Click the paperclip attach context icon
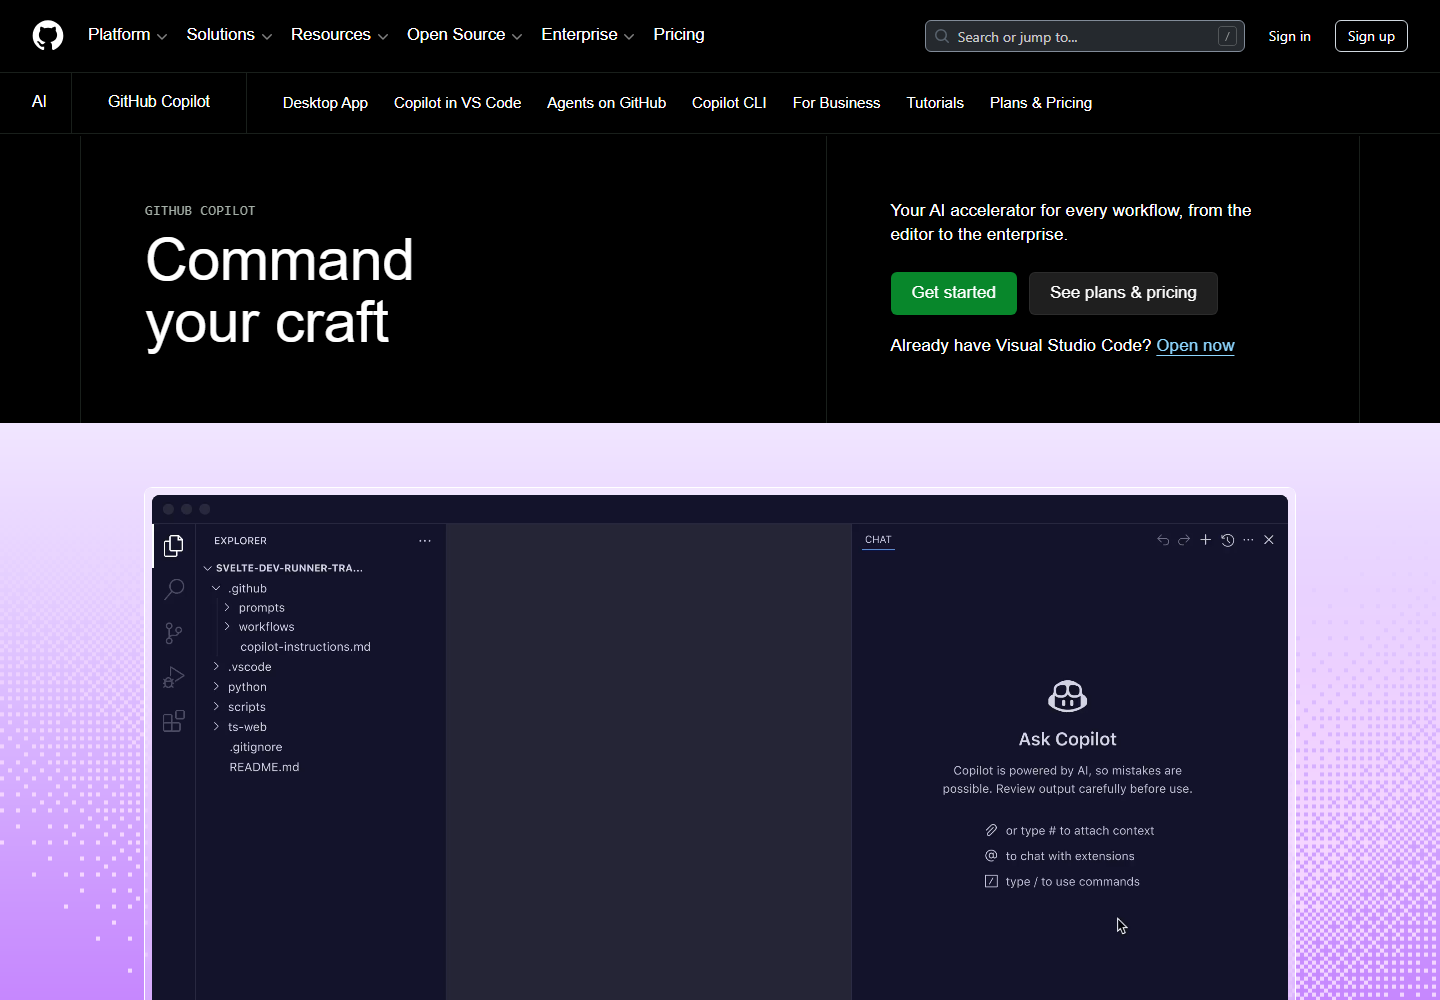 point(991,830)
